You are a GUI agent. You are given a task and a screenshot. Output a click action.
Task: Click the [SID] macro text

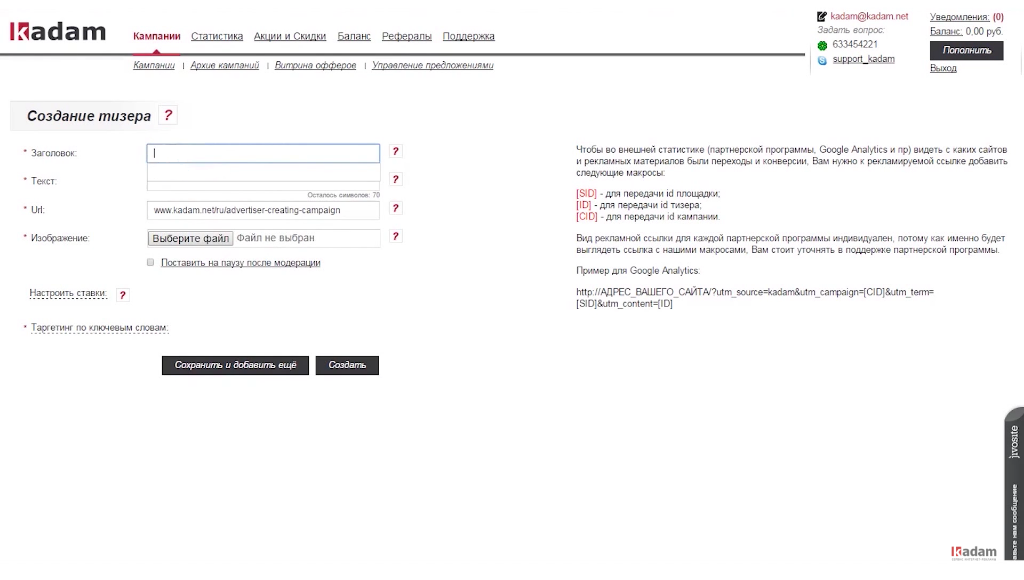[586, 193]
